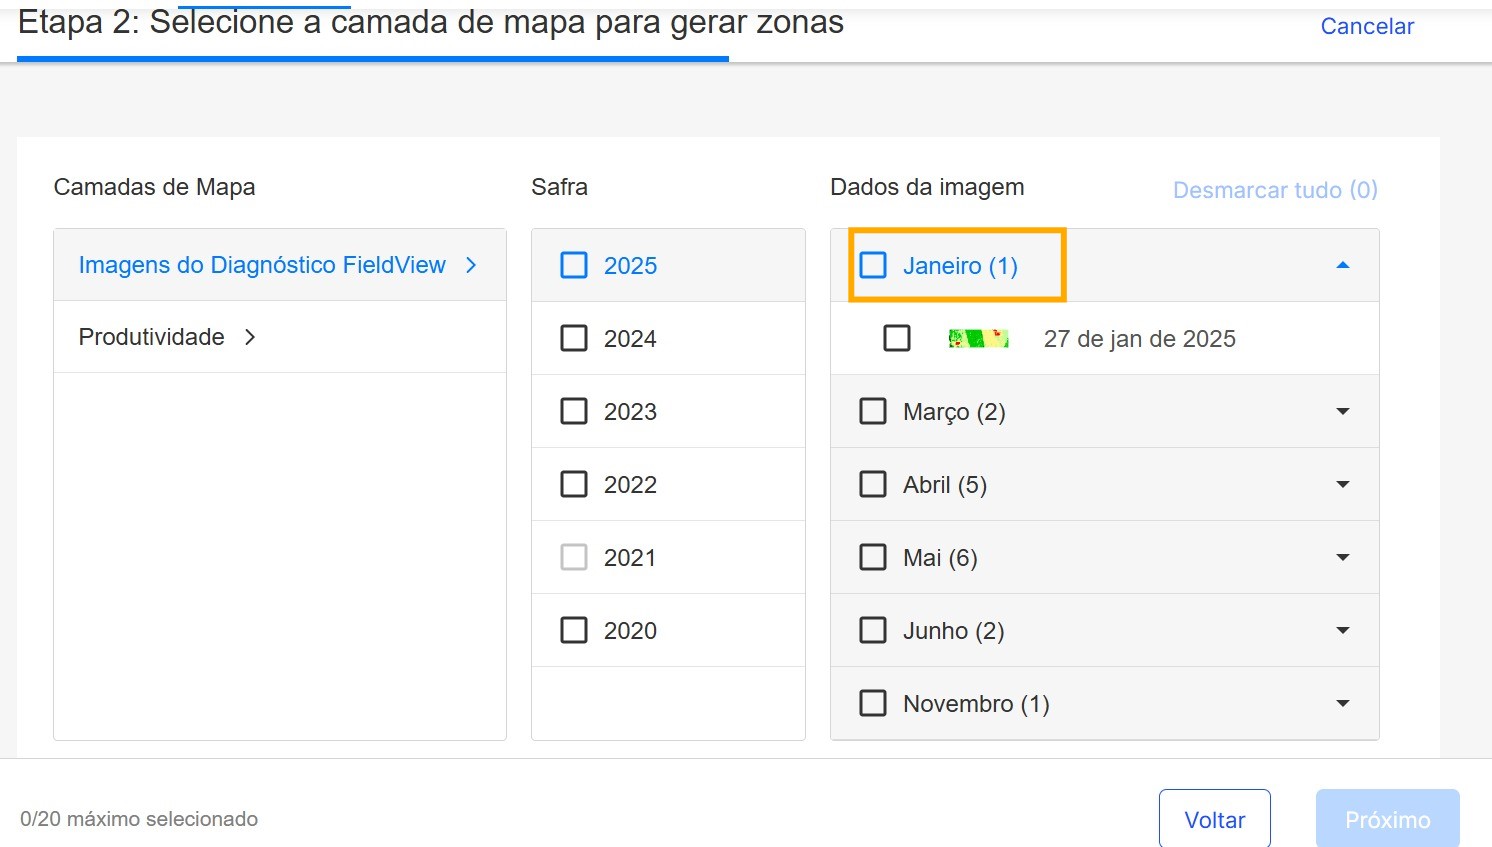
Task: Expand the Março (2) month group
Action: pos(1342,412)
